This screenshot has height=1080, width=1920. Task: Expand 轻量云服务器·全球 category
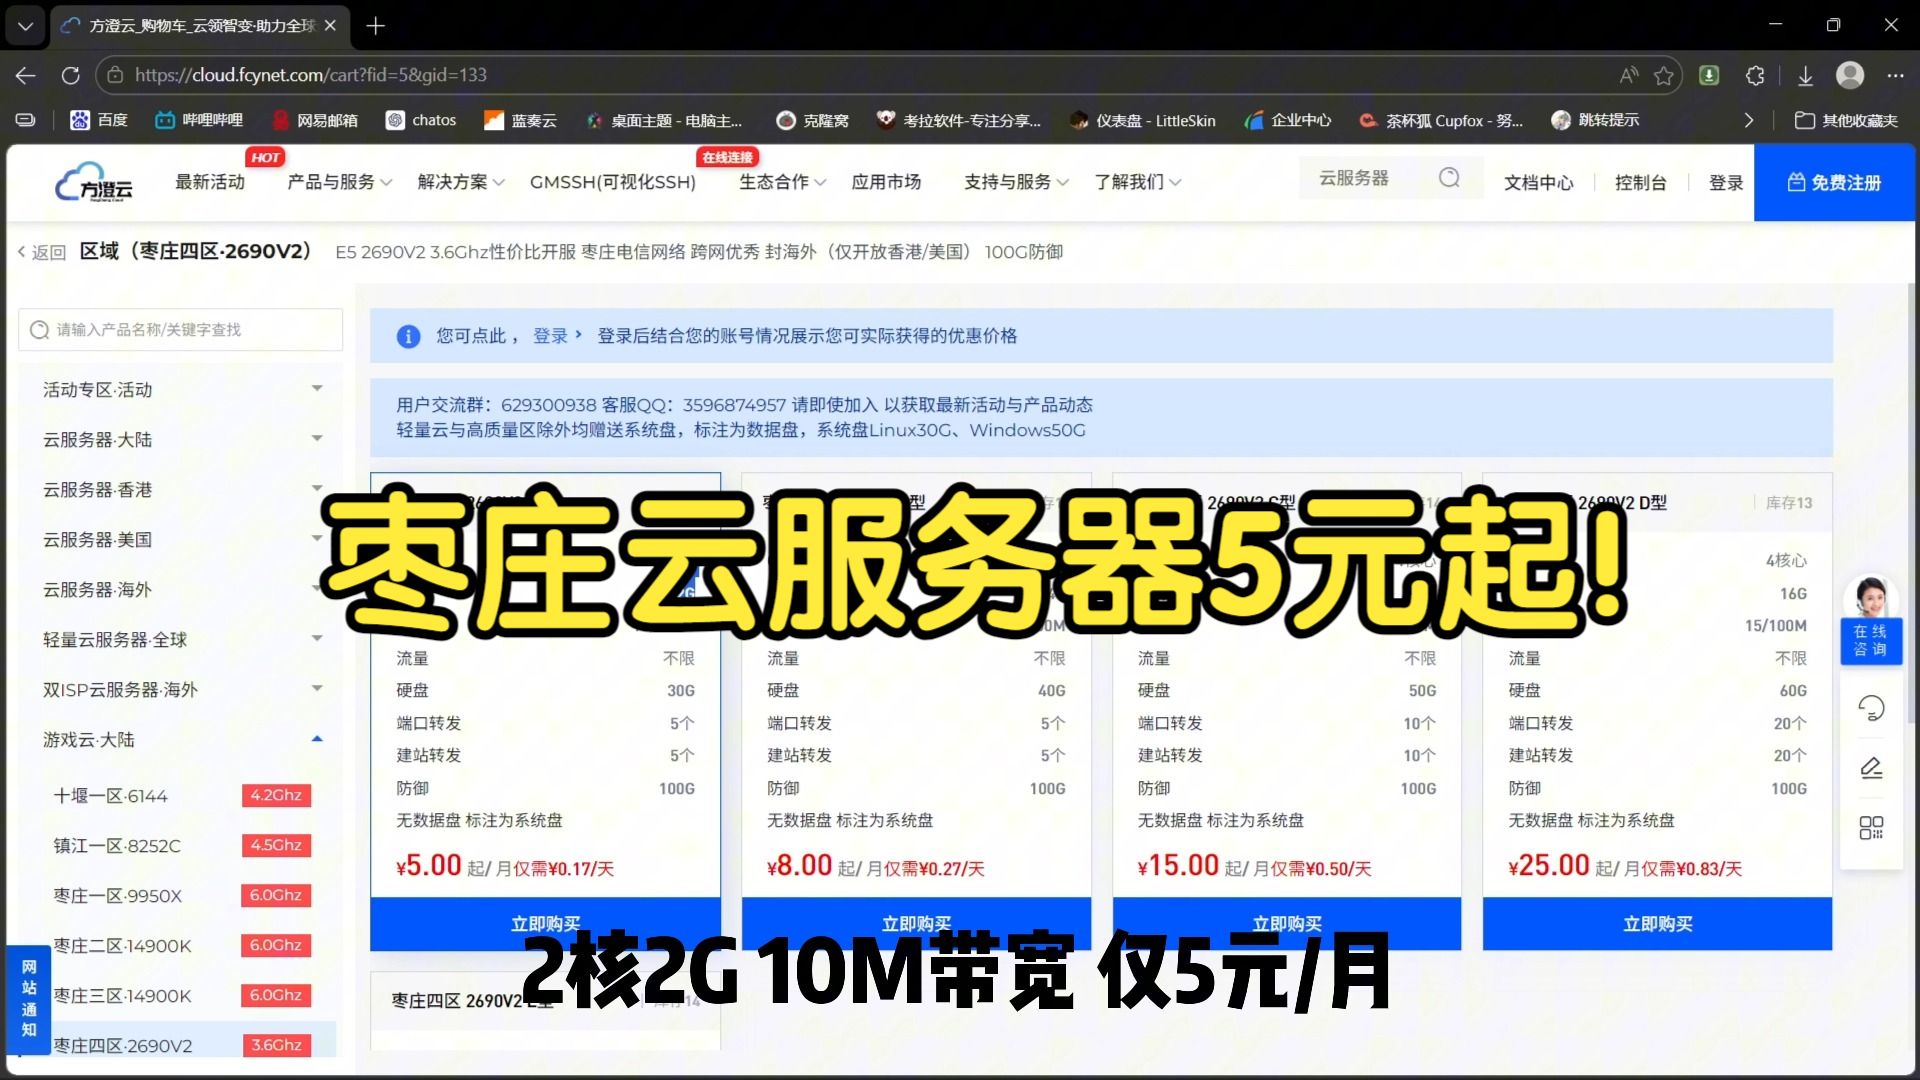click(180, 640)
